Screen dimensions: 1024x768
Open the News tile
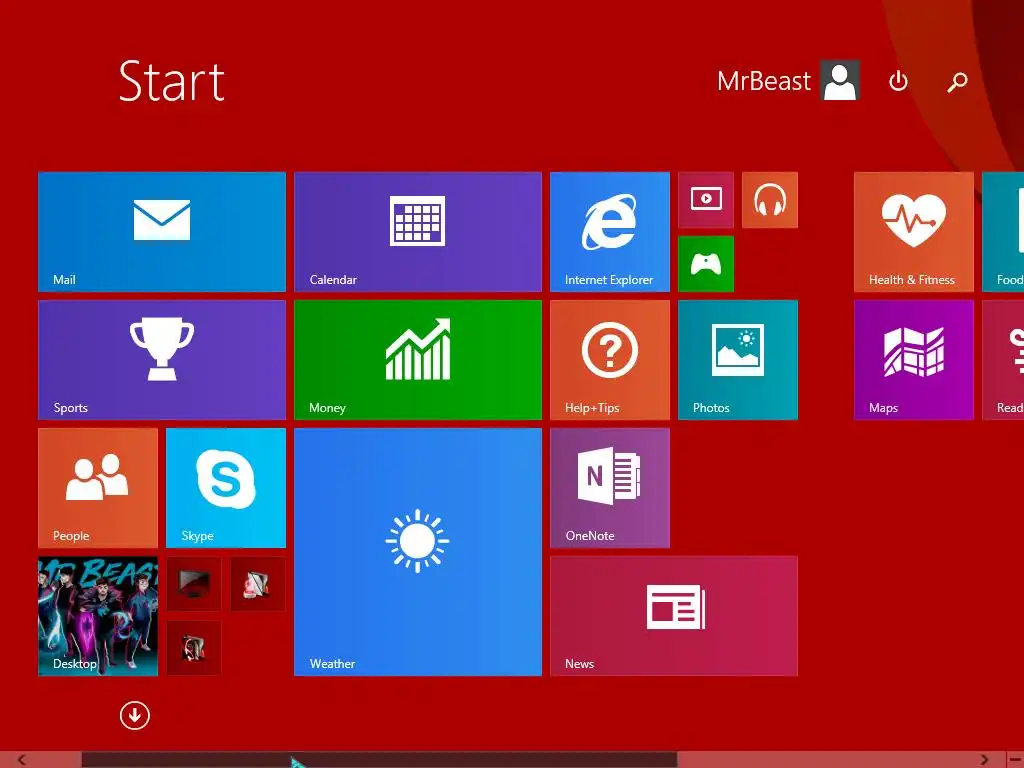674,616
